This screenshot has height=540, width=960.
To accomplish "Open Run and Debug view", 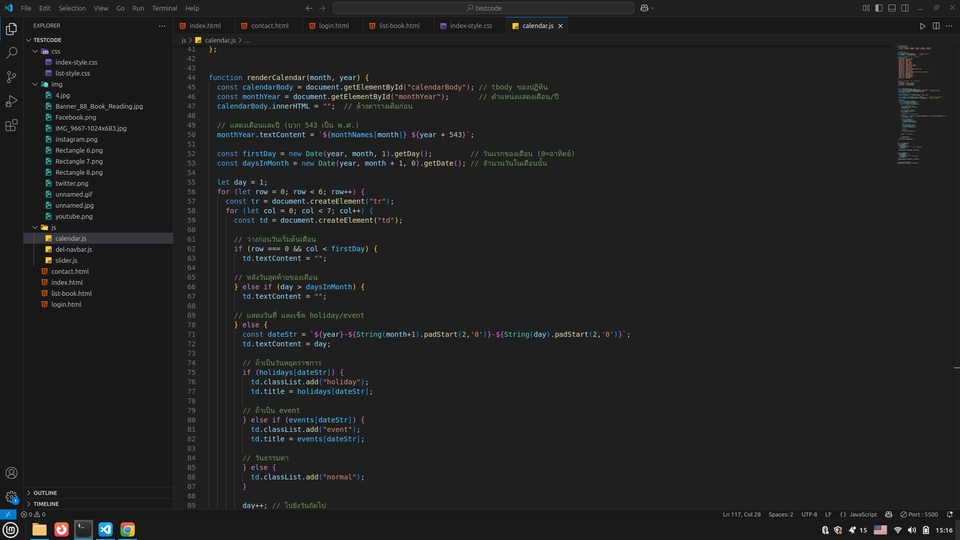I will (11, 101).
